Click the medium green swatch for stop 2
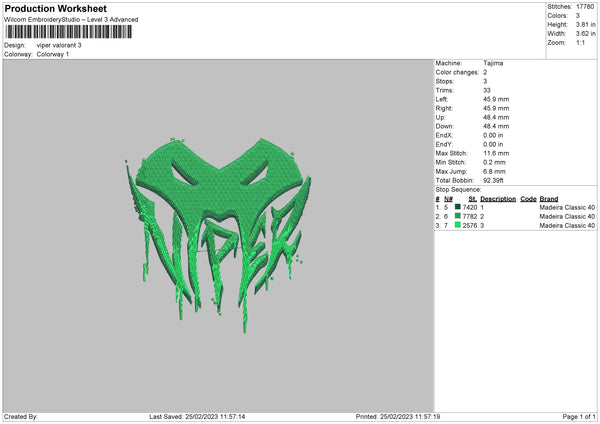This screenshot has width=600, height=424. coord(457,216)
